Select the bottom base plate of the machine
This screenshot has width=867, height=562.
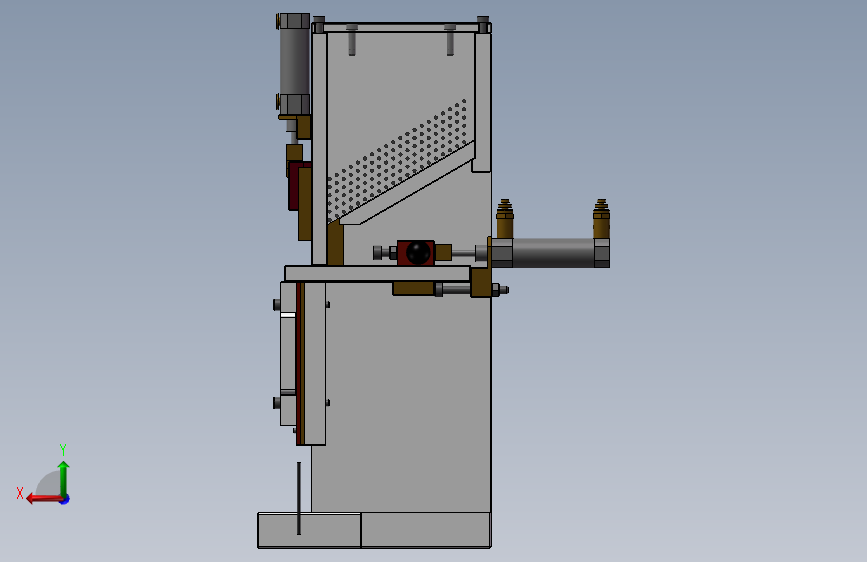374,530
